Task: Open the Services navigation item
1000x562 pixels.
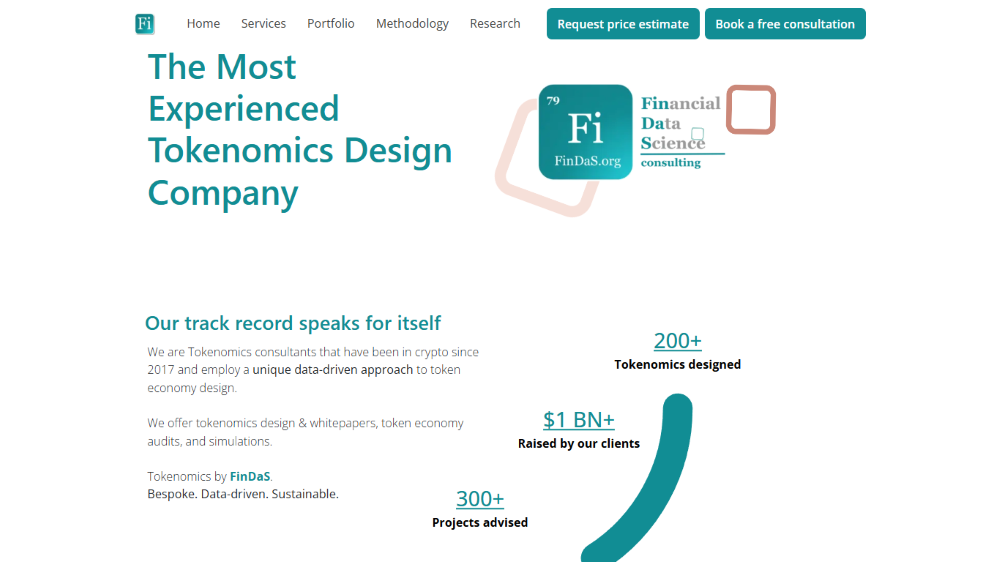Action: (263, 24)
